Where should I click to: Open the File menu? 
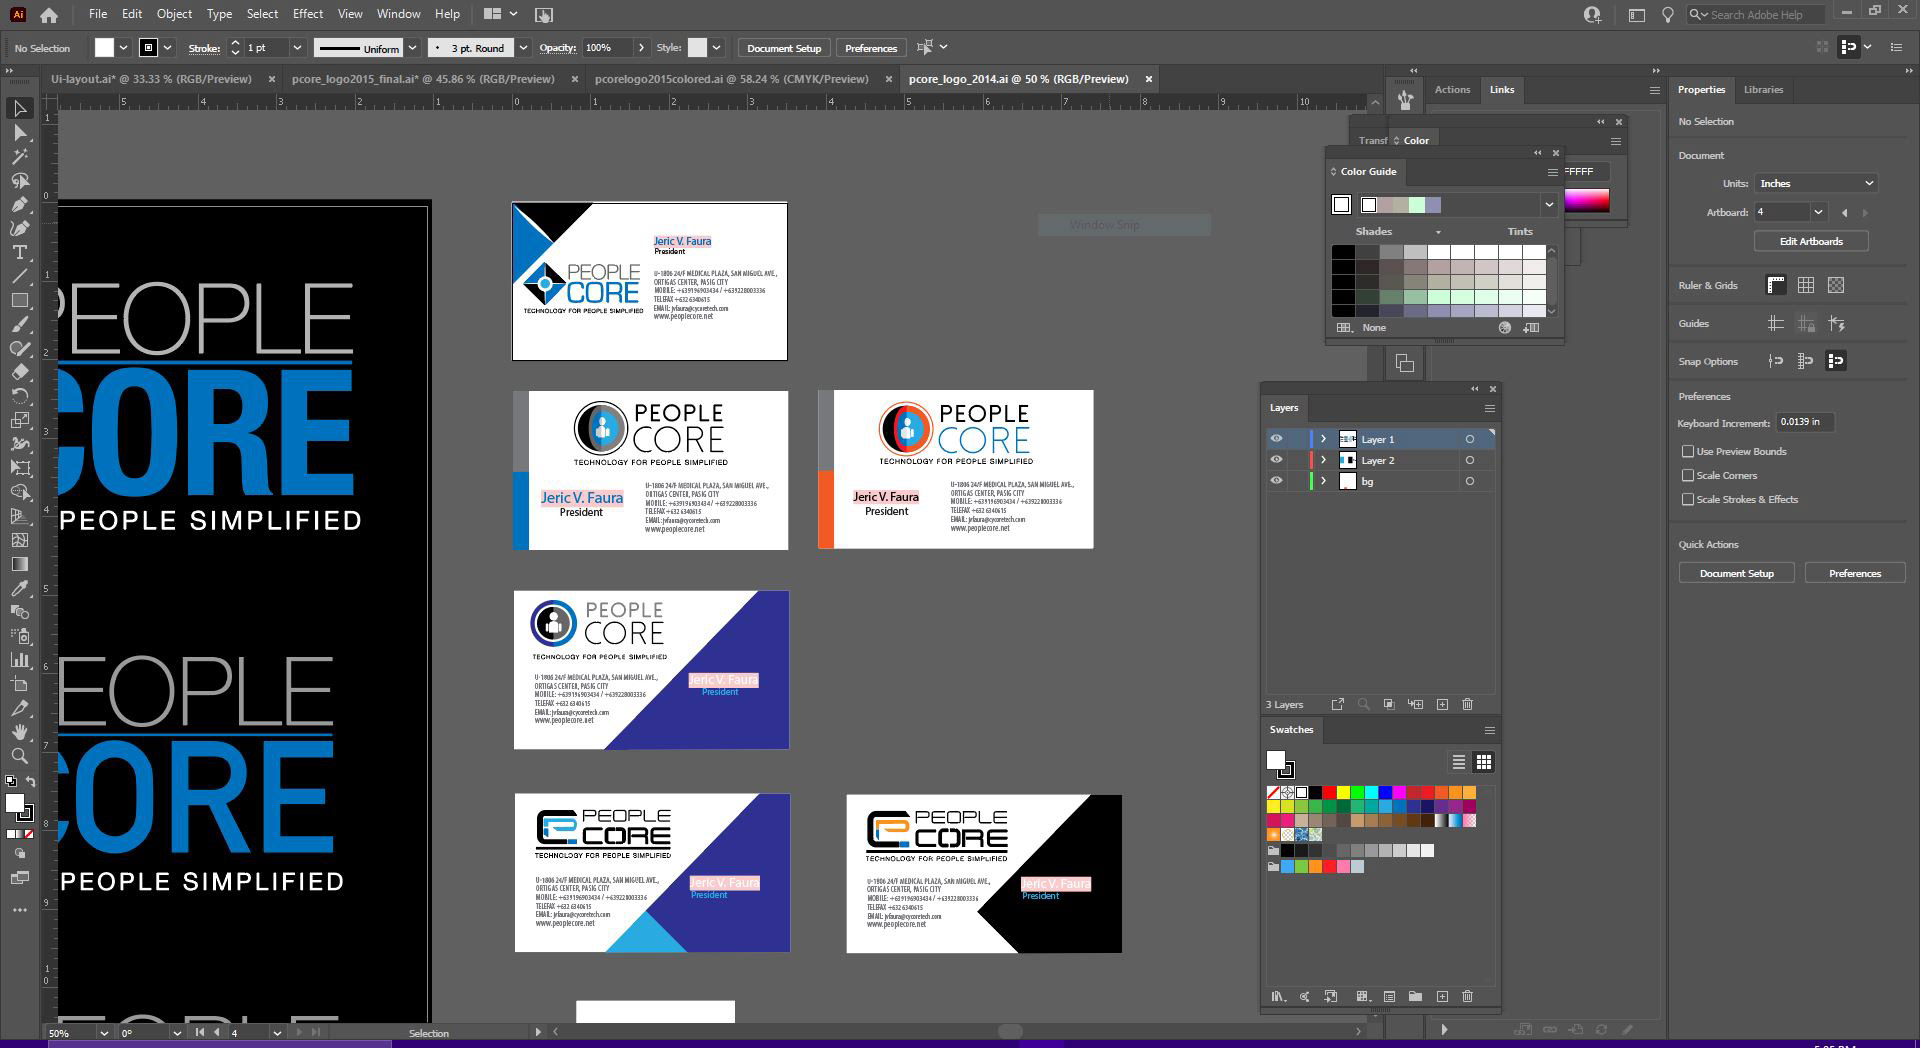(x=97, y=14)
